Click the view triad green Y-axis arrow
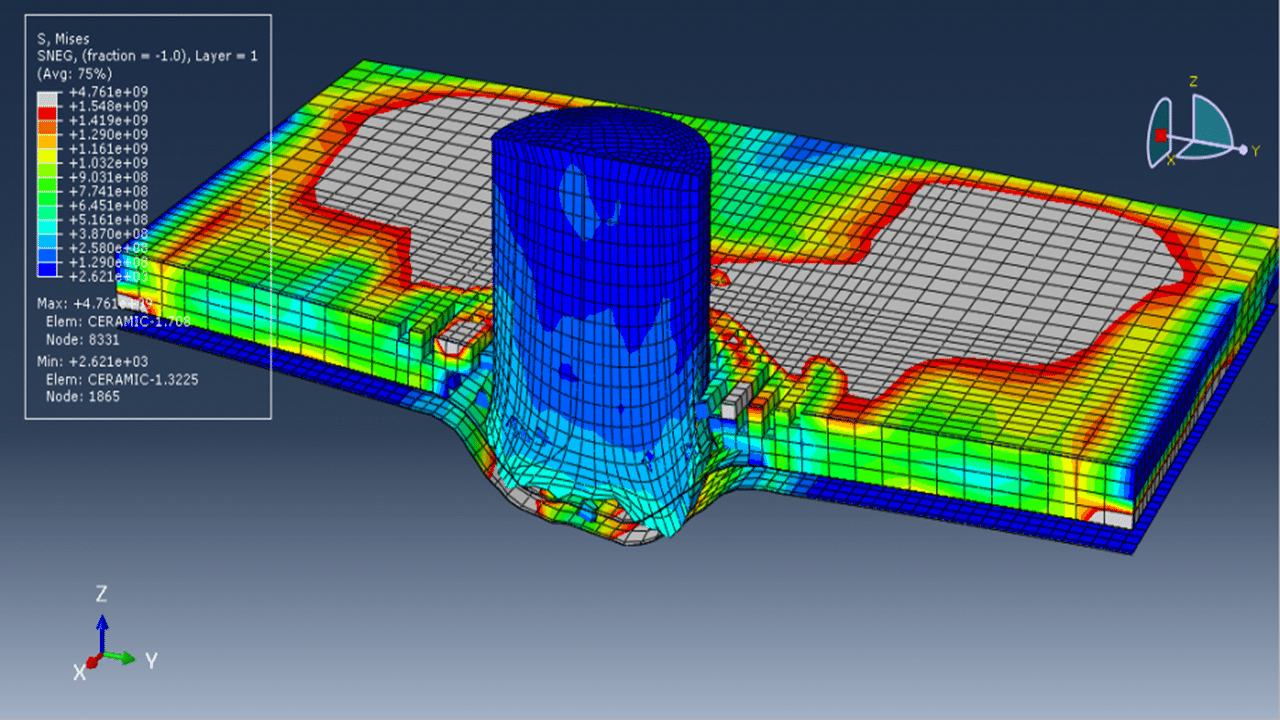The height and width of the screenshot is (720, 1280). coord(121,658)
